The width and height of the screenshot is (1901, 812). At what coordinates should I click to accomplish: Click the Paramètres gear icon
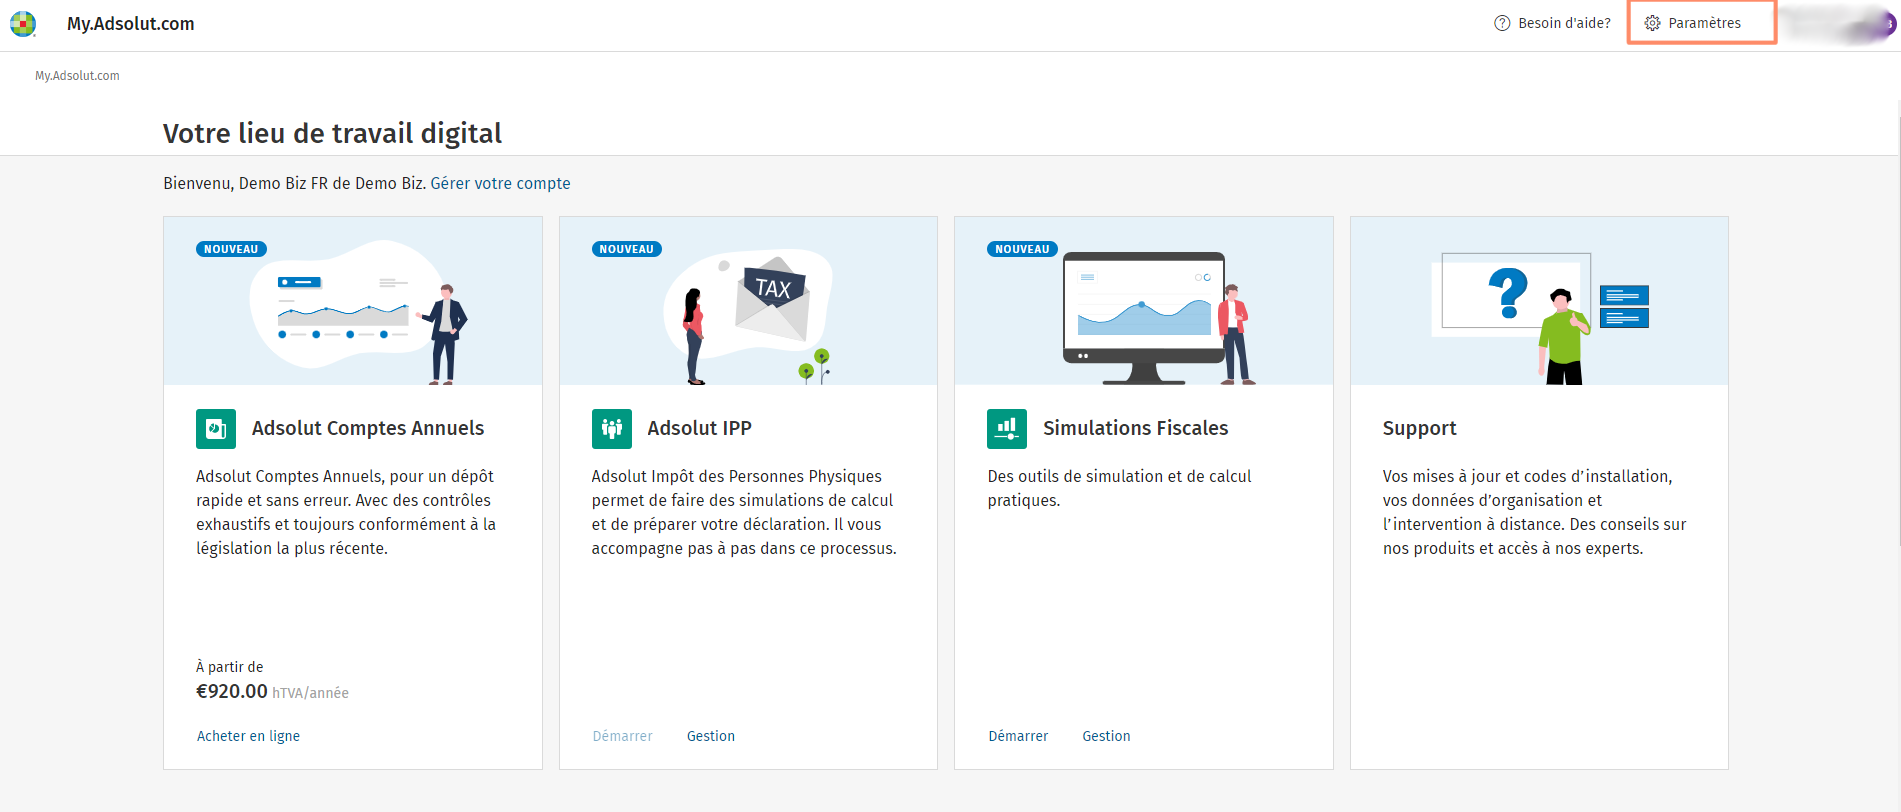1653,23
